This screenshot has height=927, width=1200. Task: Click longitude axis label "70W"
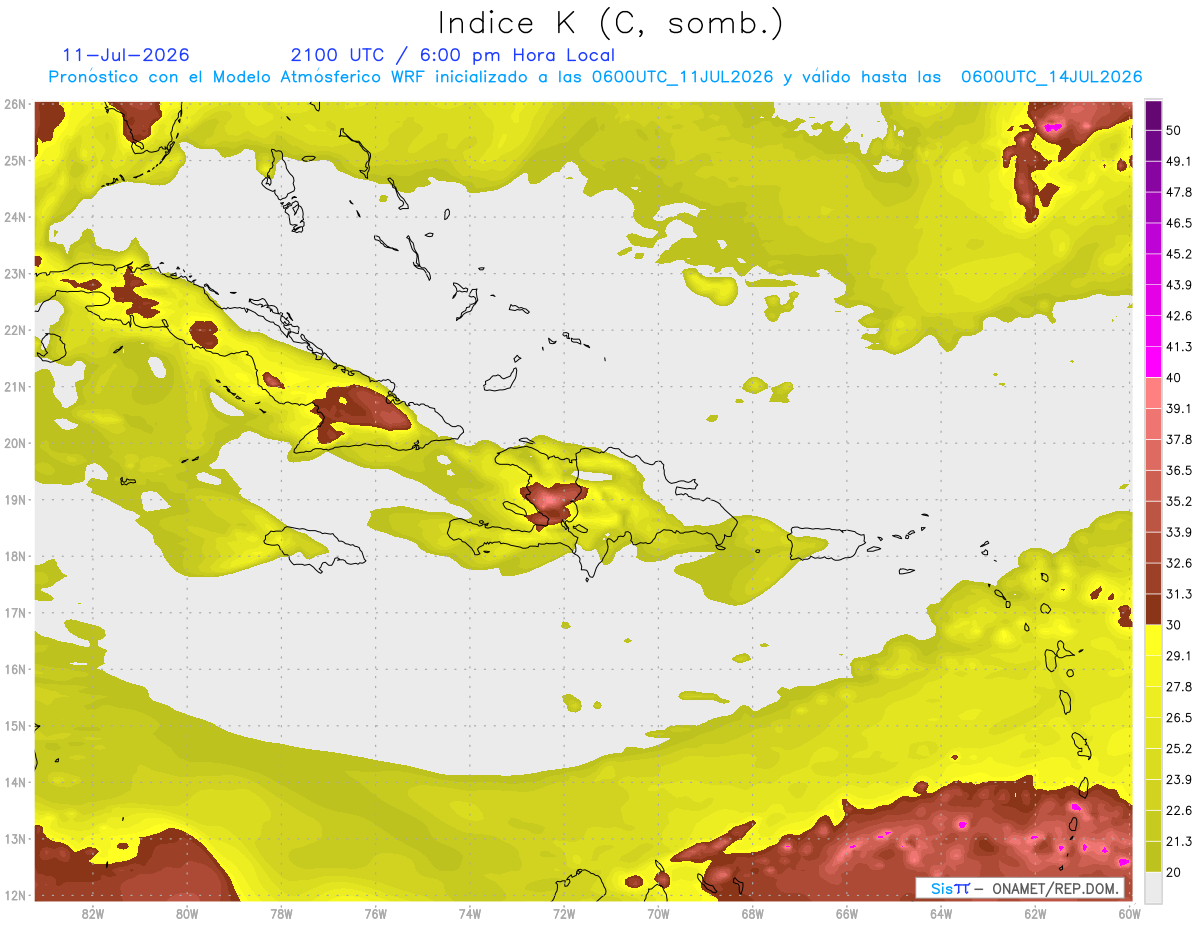pos(658,913)
